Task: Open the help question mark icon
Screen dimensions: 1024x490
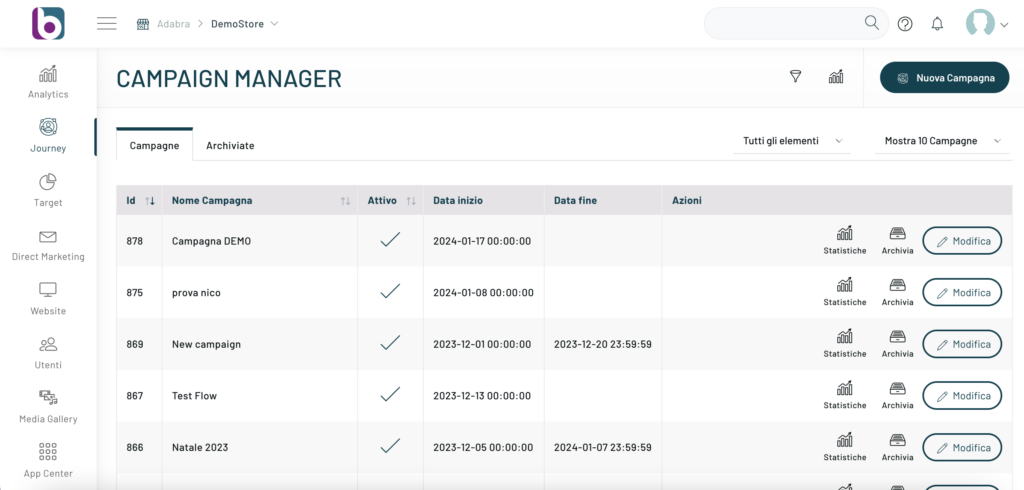Action: pyautogui.click(x=905, y=24)
